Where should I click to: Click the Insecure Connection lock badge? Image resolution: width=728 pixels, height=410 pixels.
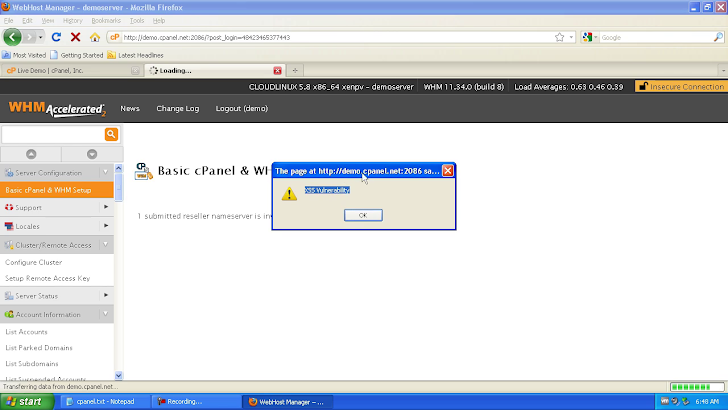(x=681, y=86)
